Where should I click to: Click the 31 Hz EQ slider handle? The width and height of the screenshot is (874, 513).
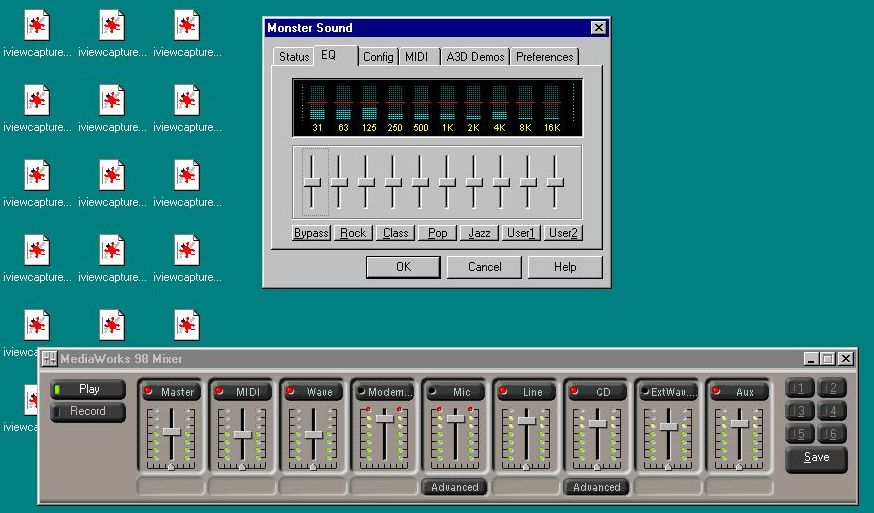pos(312,182)
